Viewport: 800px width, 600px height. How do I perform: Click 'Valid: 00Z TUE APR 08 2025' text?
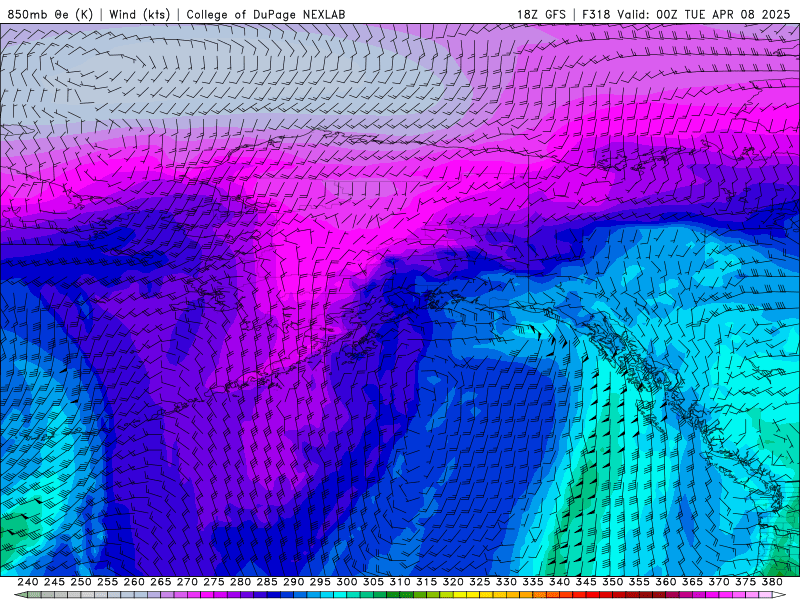[x=704, y=14]
